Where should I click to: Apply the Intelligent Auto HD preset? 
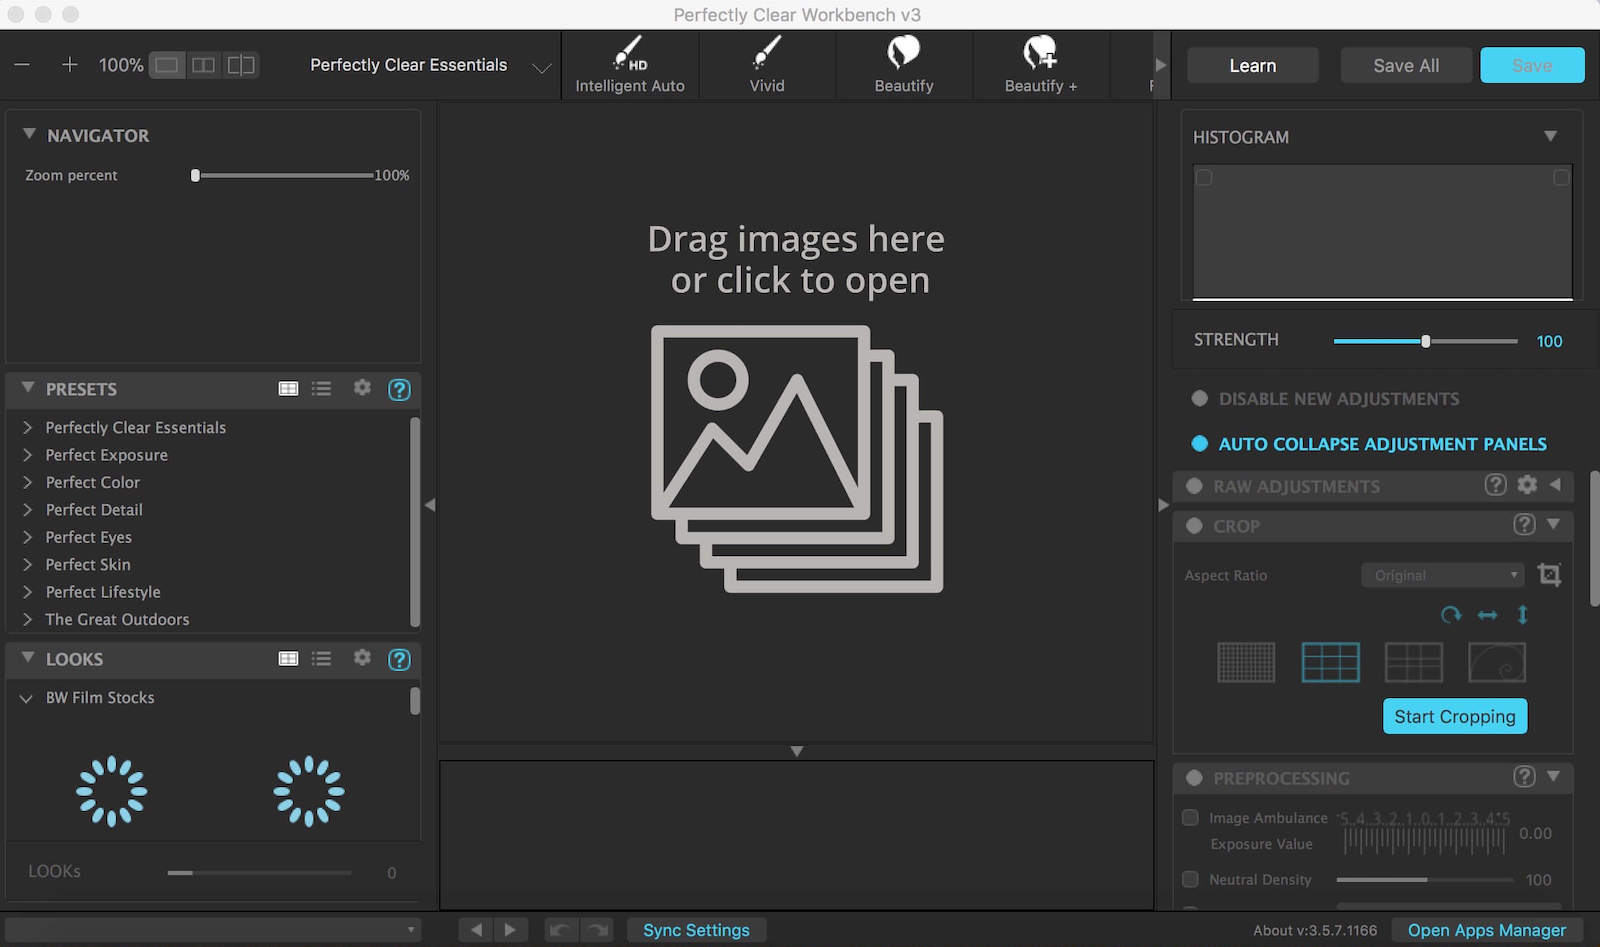[630, 65]
